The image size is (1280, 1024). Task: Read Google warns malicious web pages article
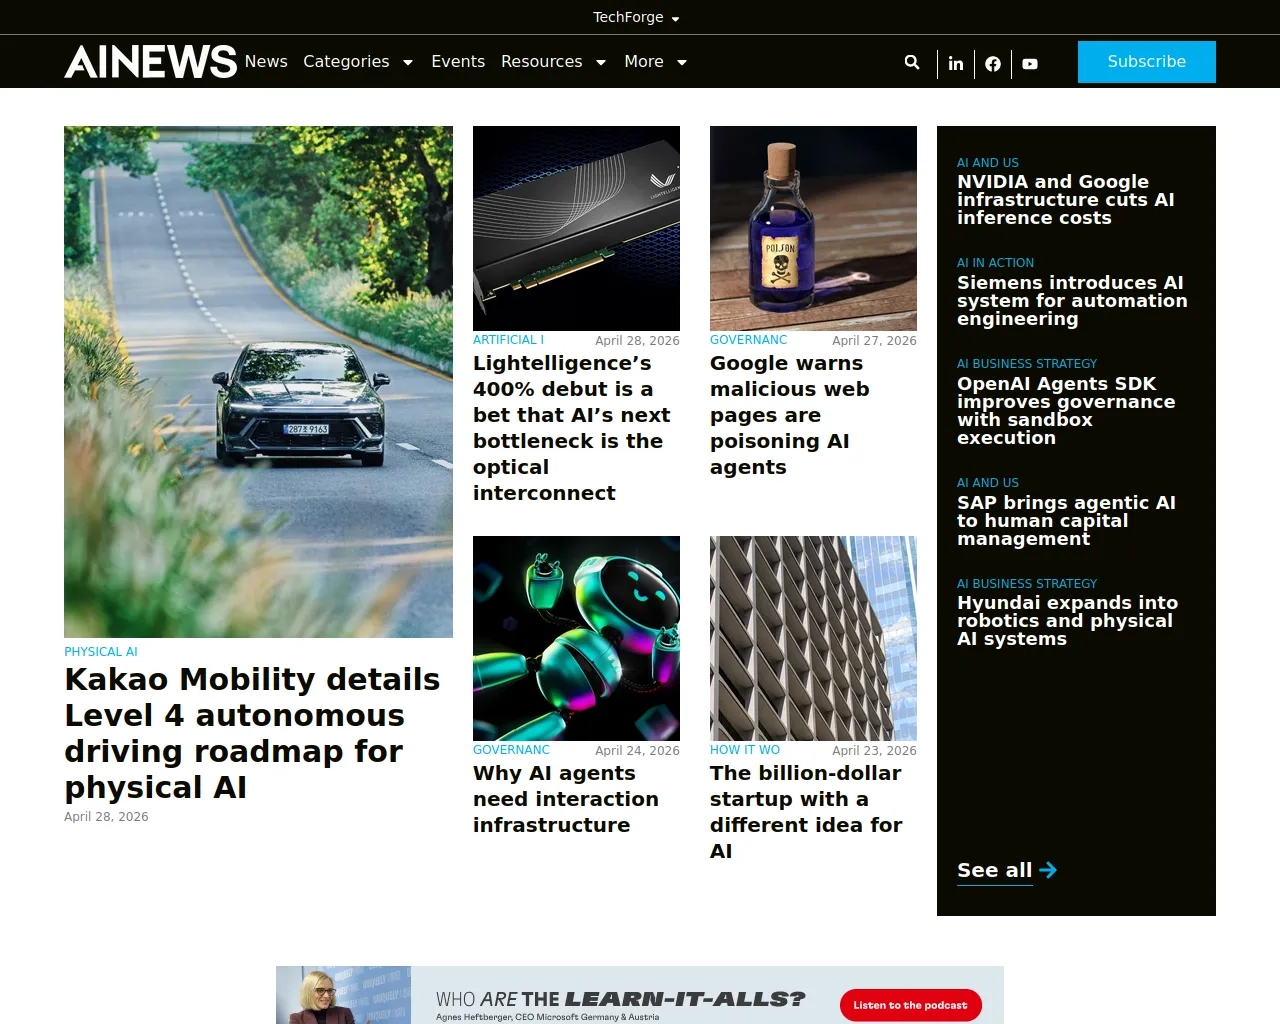tap(790, 415)
